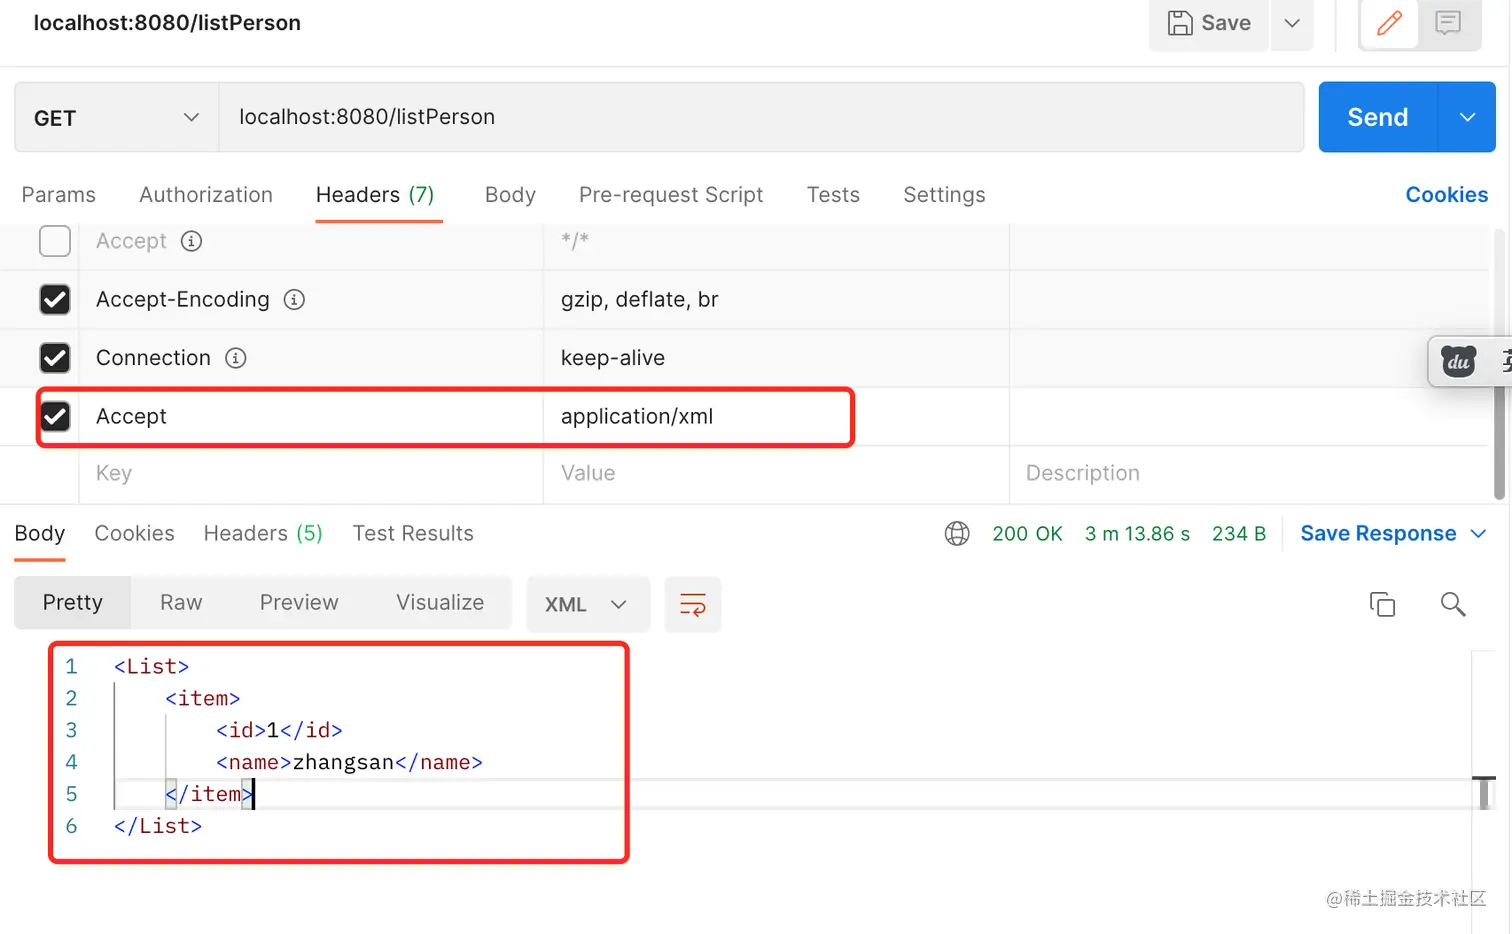Viewport: 1512px width, 934px height.
Task: Click the copy response icon
Action: click(1382, 604)
